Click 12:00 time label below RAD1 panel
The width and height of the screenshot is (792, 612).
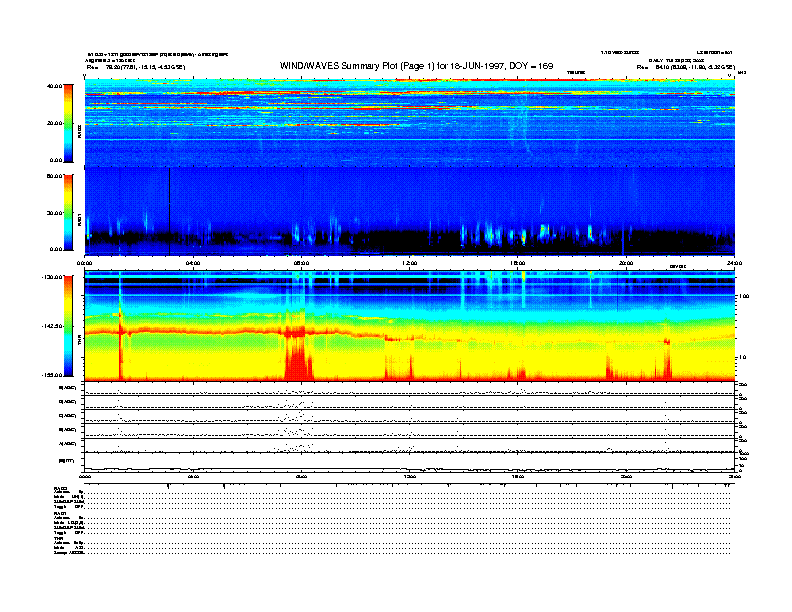[x=410, y=263]
